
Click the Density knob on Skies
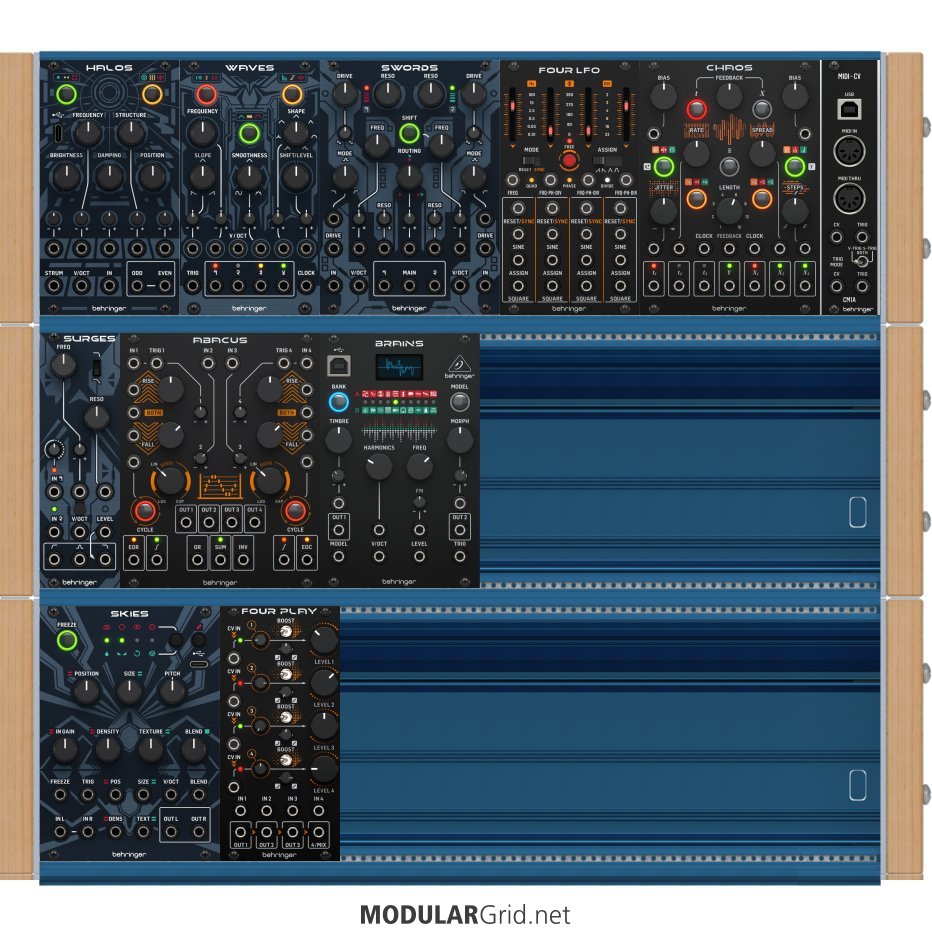pos(108,750)
